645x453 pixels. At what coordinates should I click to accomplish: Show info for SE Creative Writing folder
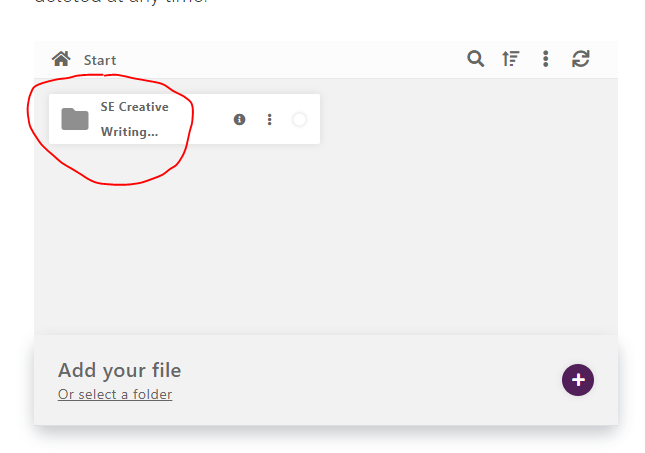(239, 119)
